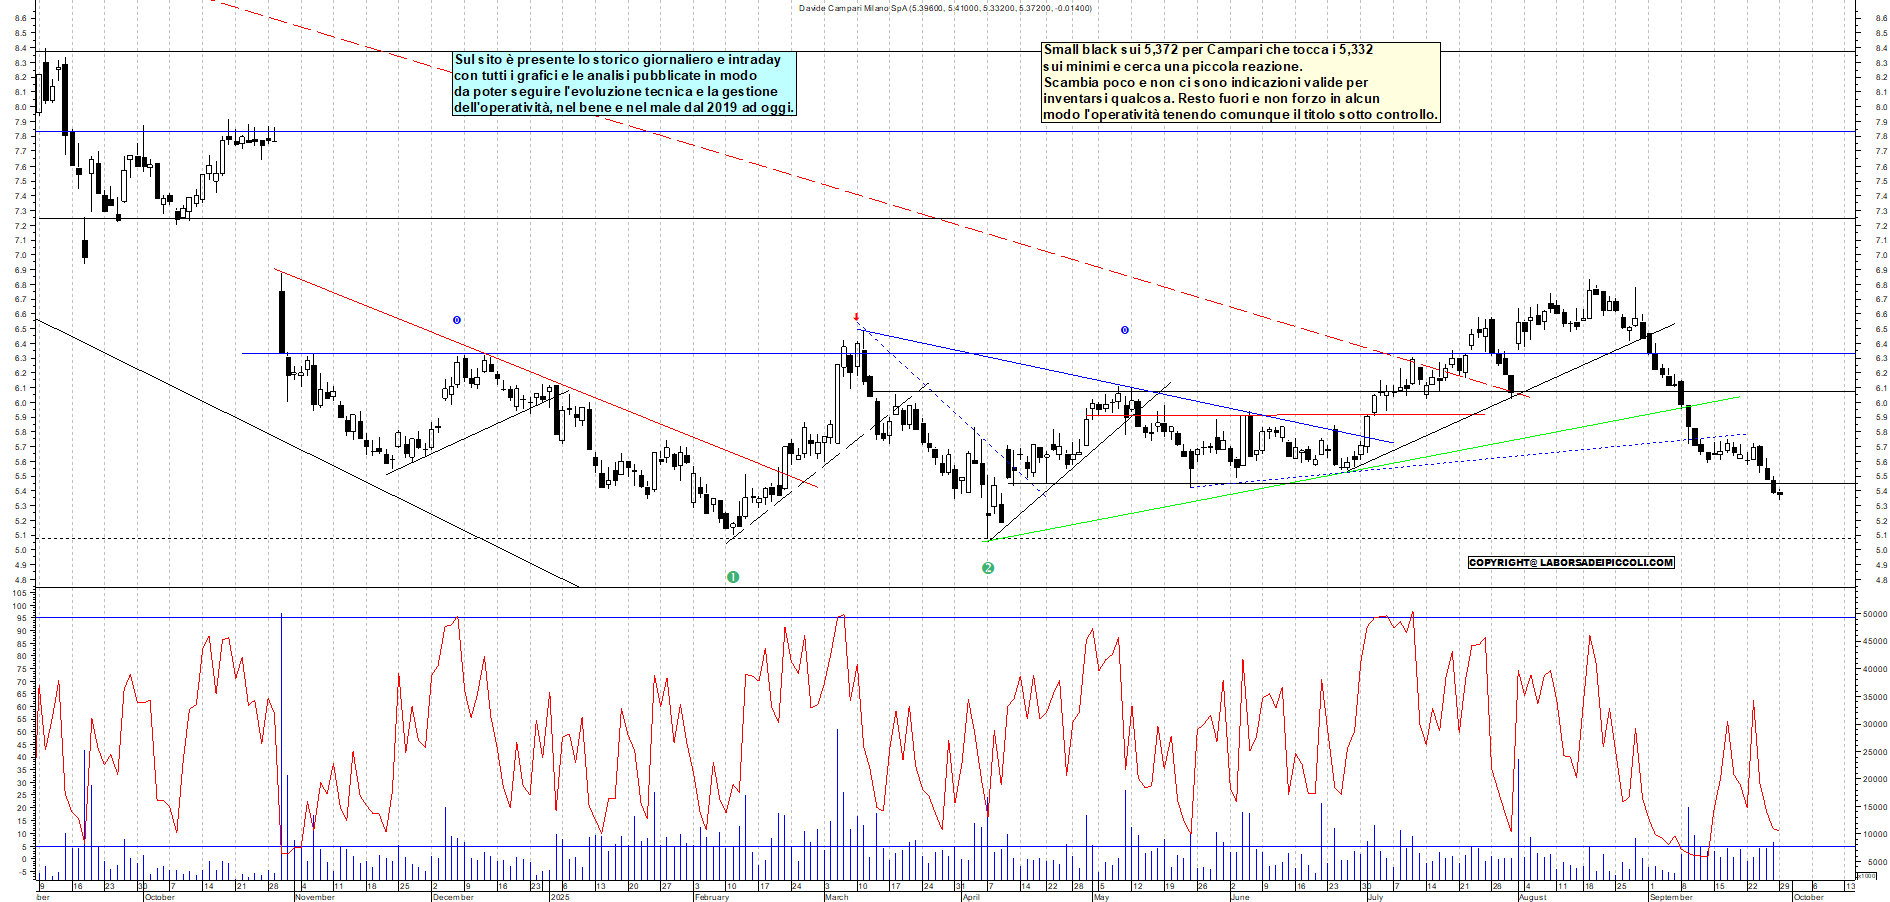Click the September label on time axis
Screen dimensions: 1890x902
click(x=1671, y=897)
